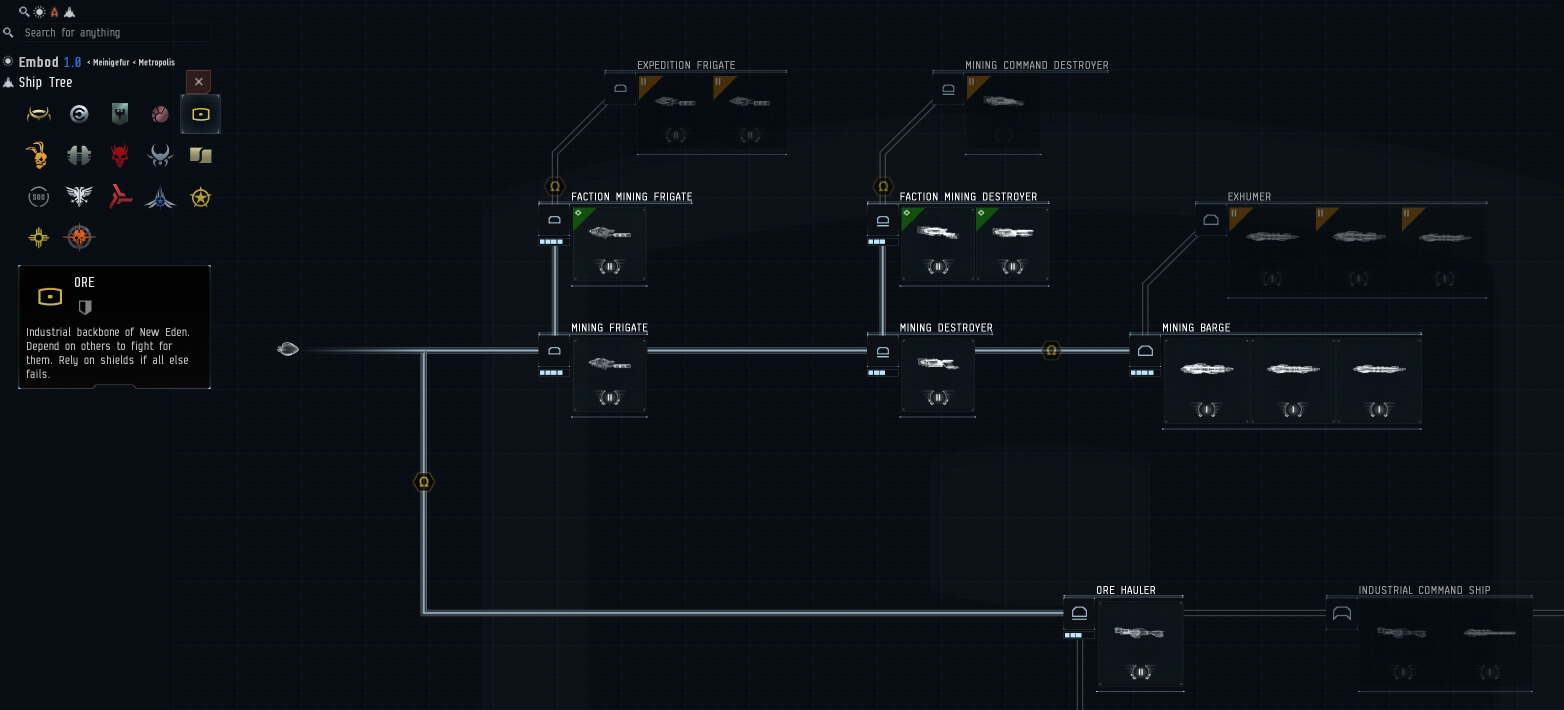Select the Minmatar Republic faction icon

tap(160, 114)
